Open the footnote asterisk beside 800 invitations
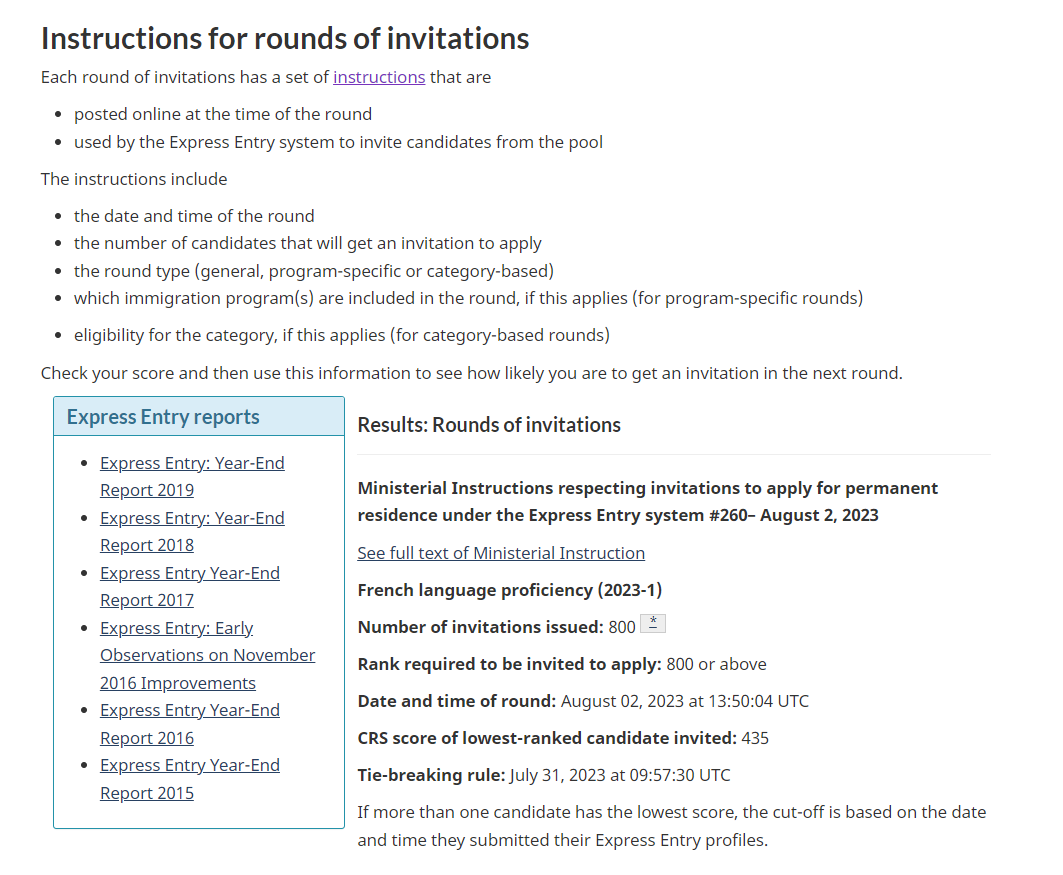 click(x=652, y=624)
